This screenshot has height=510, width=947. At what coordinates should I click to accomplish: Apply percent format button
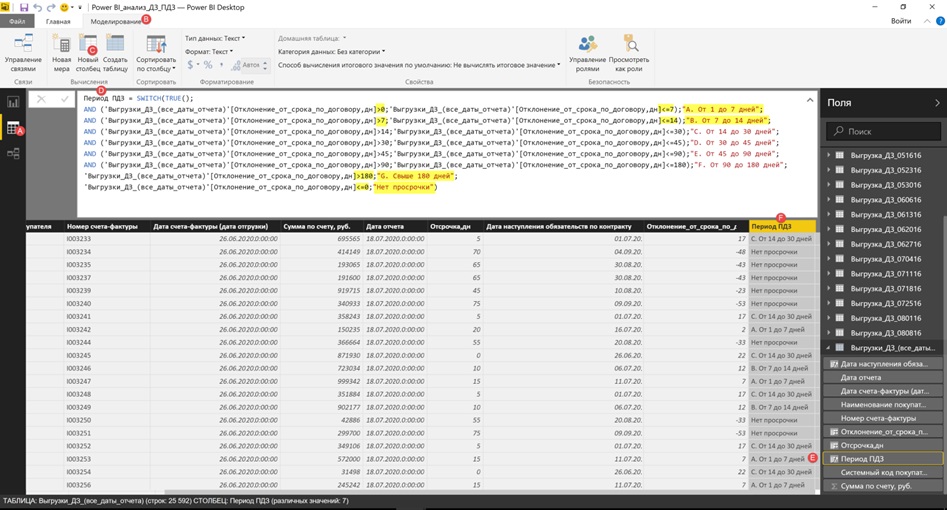[x=208, y=65]
